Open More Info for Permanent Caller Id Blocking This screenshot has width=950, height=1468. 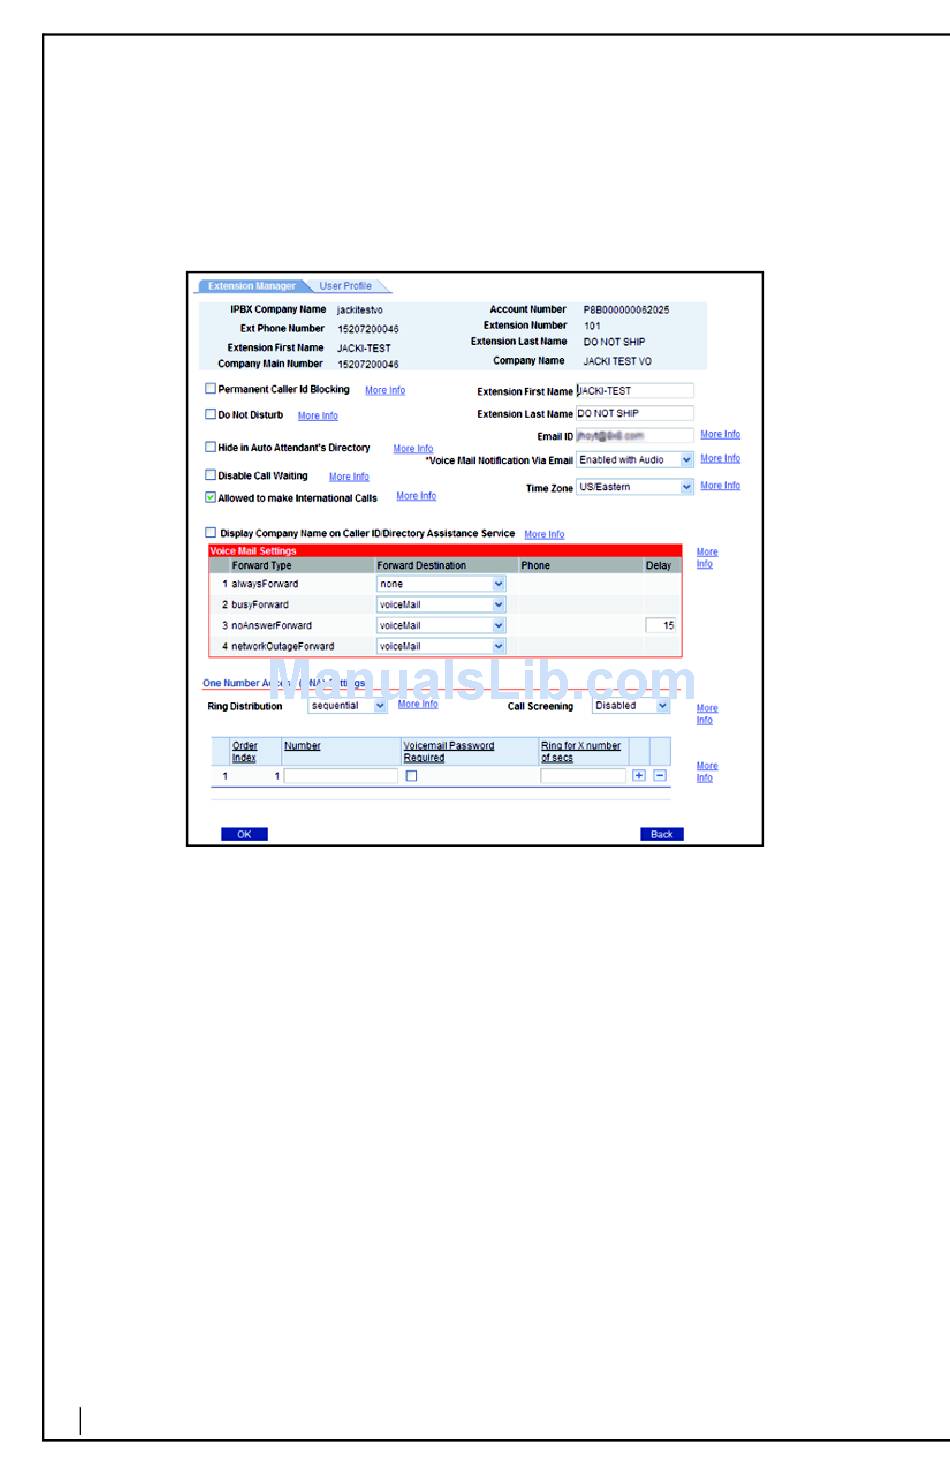[385, 391]
